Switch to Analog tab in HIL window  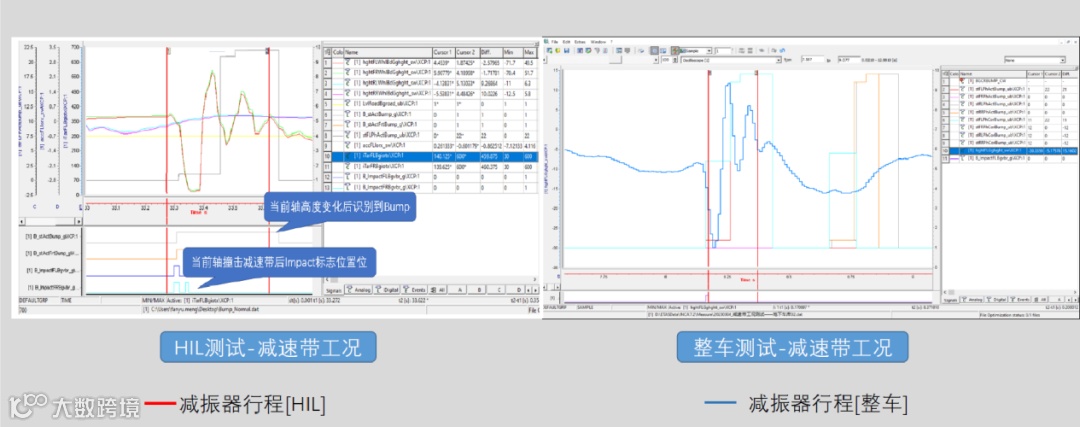point(359,289)
